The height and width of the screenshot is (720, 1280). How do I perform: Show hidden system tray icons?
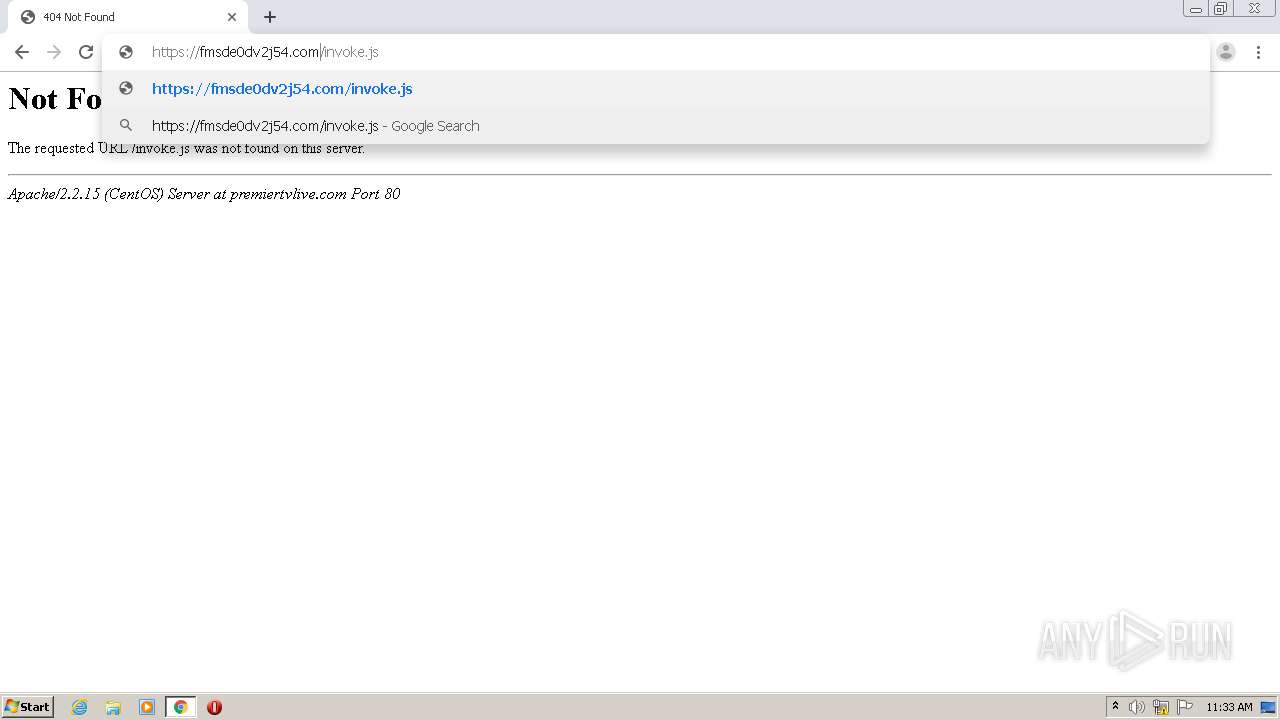[x=1115, y=707]
